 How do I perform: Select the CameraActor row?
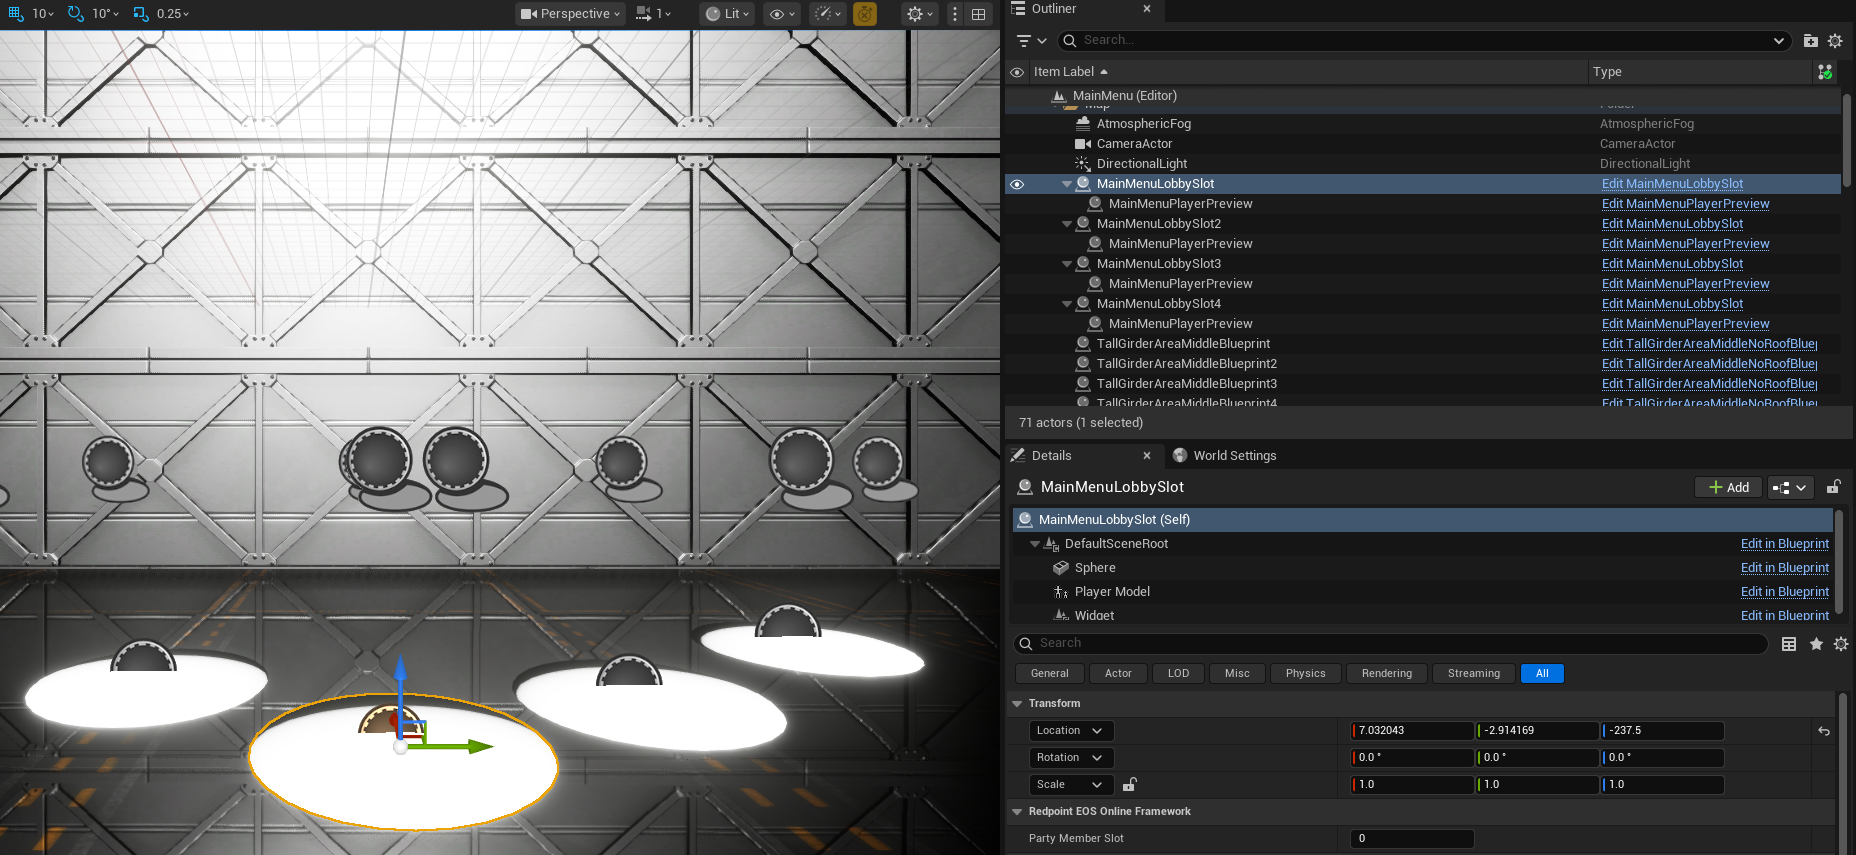tap(1422, 144)
